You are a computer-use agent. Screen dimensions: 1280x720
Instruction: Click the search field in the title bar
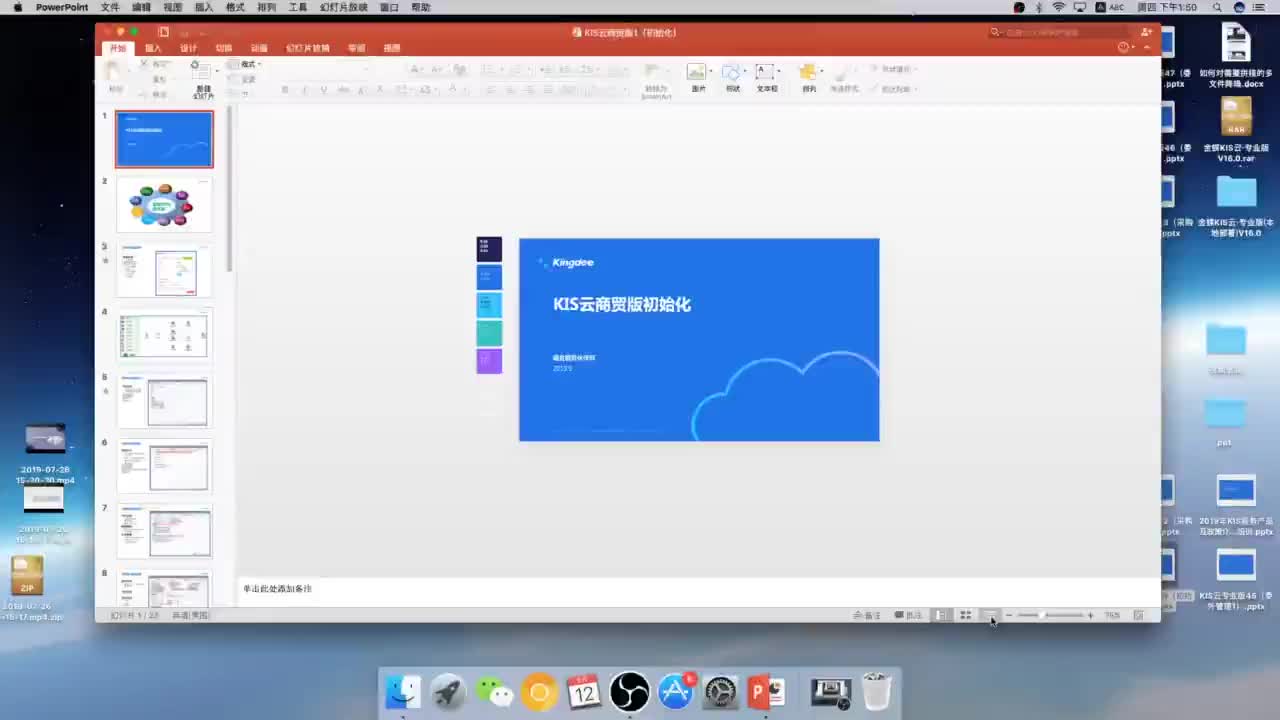tap(1058, 32)
